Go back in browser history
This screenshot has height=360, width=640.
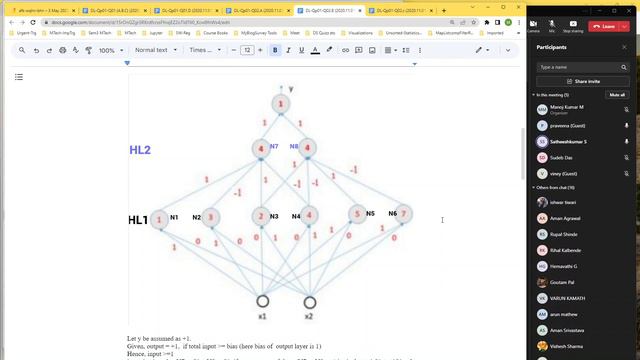click(11, 22)
